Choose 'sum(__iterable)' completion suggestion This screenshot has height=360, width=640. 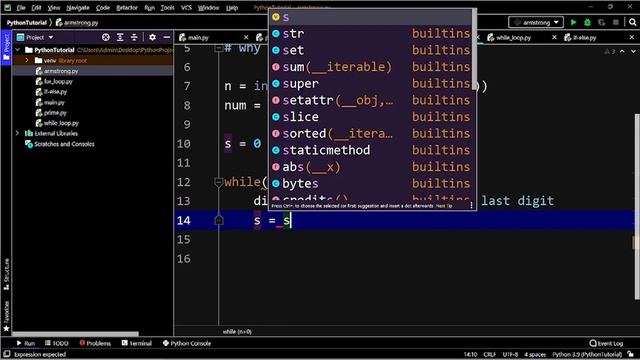pos(371,67)
